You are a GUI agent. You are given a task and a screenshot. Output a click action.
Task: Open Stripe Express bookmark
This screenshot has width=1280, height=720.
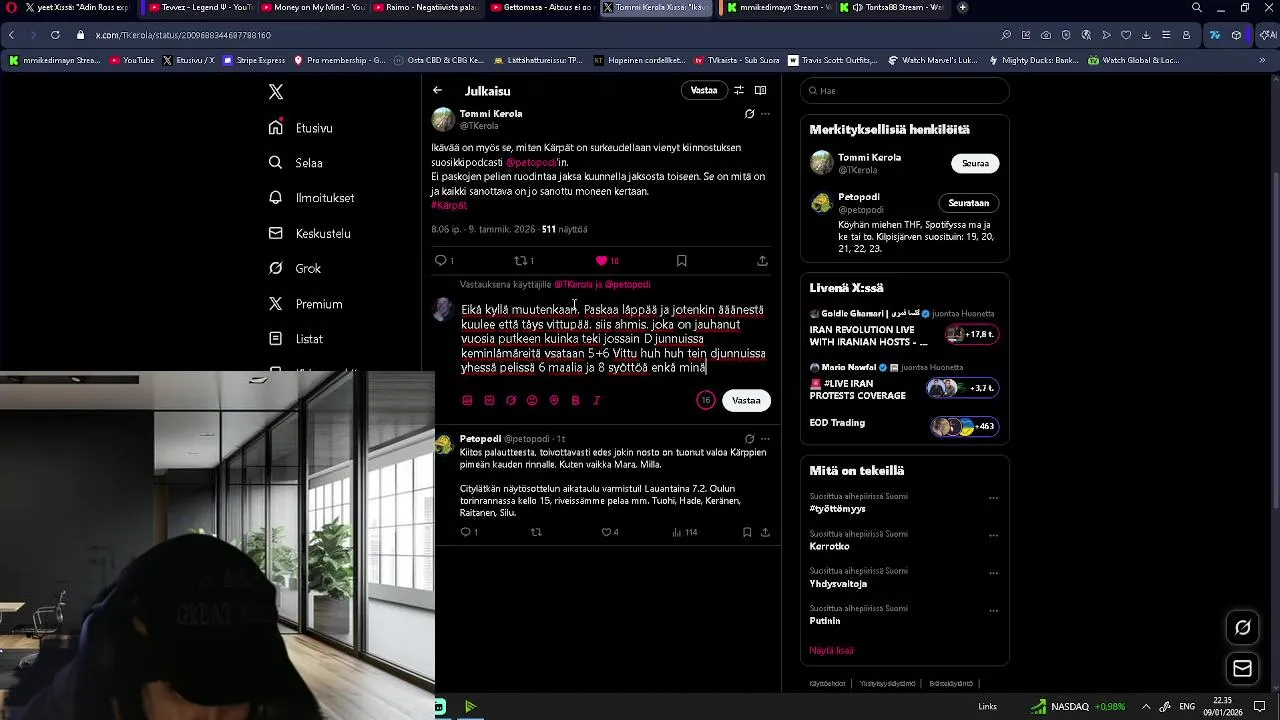(254, 60)
